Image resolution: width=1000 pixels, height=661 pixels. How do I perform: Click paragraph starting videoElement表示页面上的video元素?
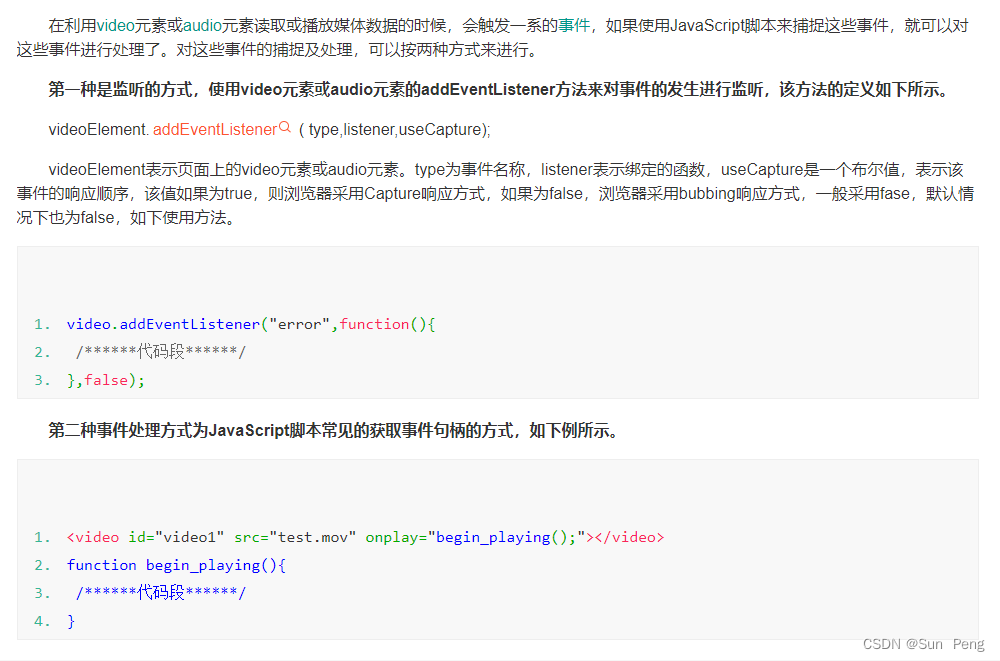click(x=496, y=193)
